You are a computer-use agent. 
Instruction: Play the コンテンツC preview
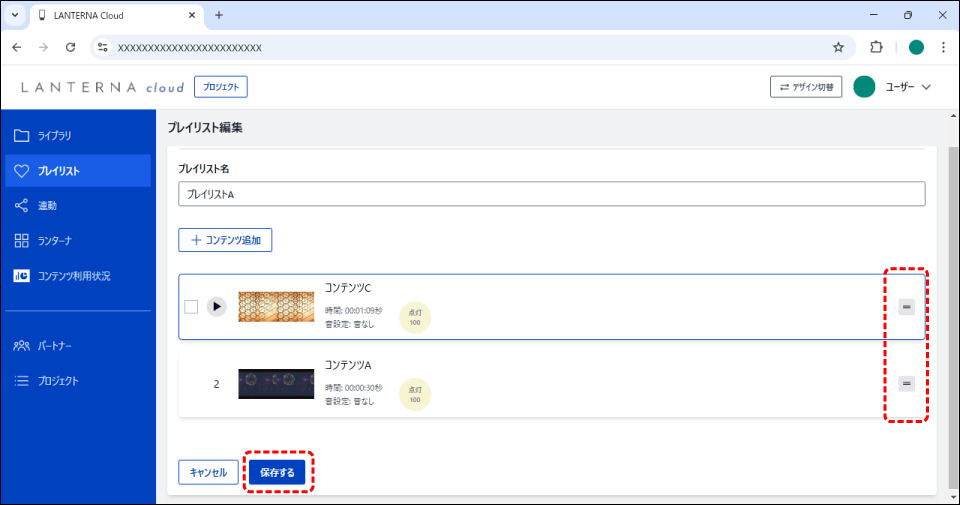(x=217, y=307)
